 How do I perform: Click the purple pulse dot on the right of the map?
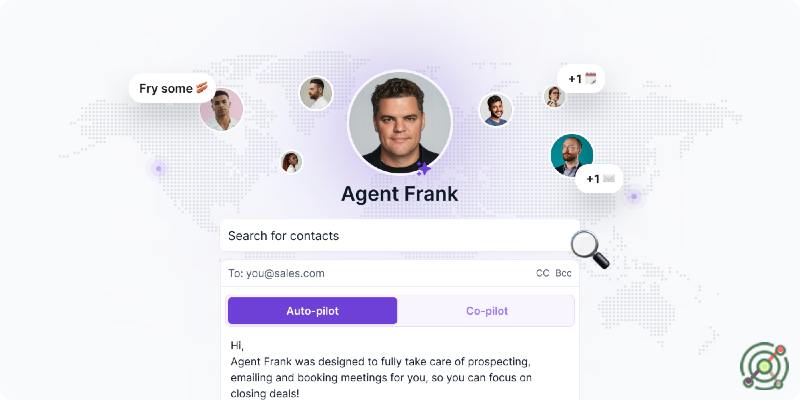(x=634, y=196)
